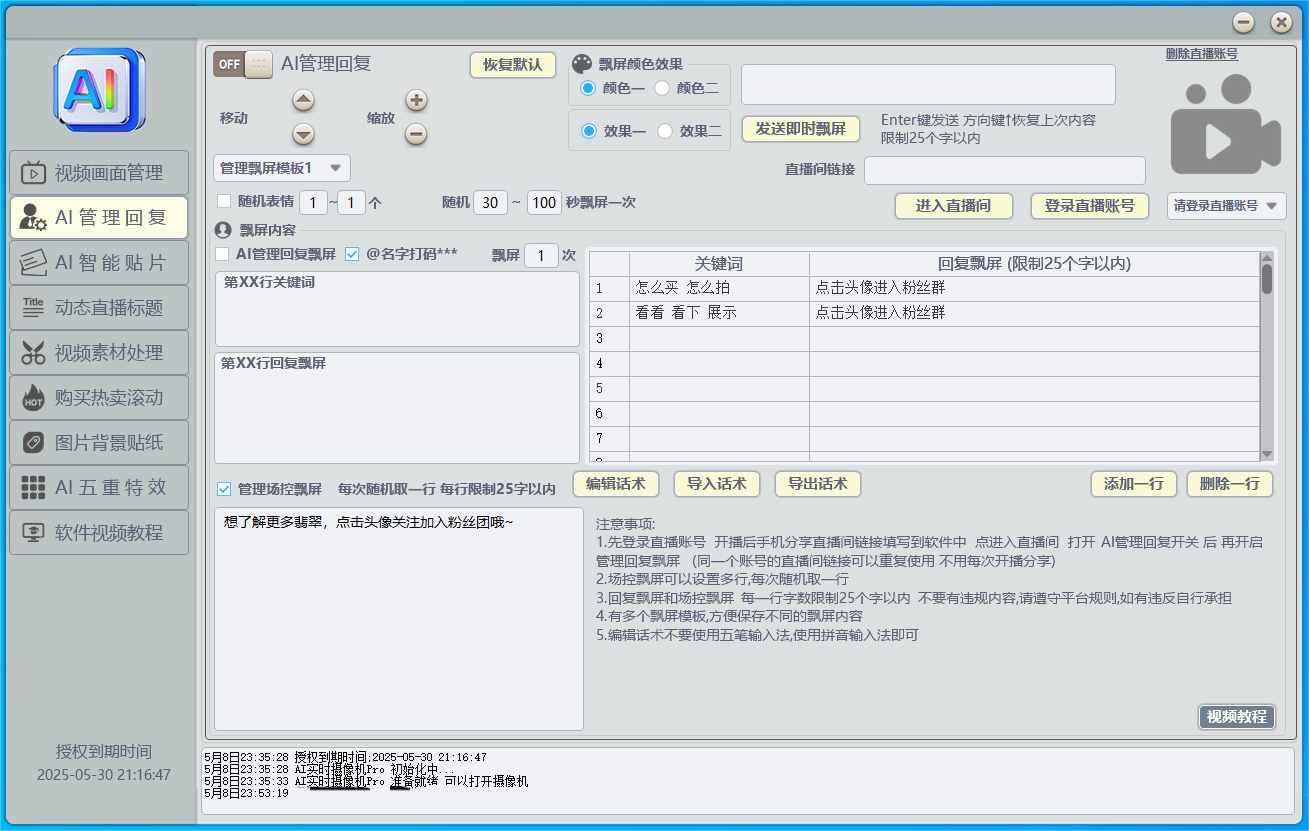Click the AI app logo icon
Viewport: 1309px width, 831px height.
(x=99, y=91)
